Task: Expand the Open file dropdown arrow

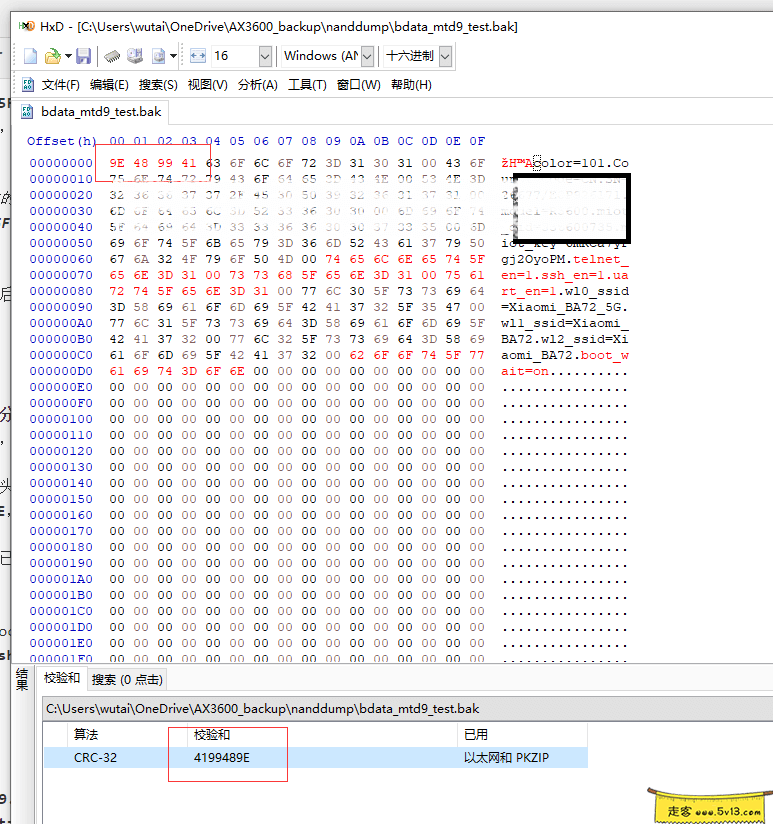Action: point(68,56)
